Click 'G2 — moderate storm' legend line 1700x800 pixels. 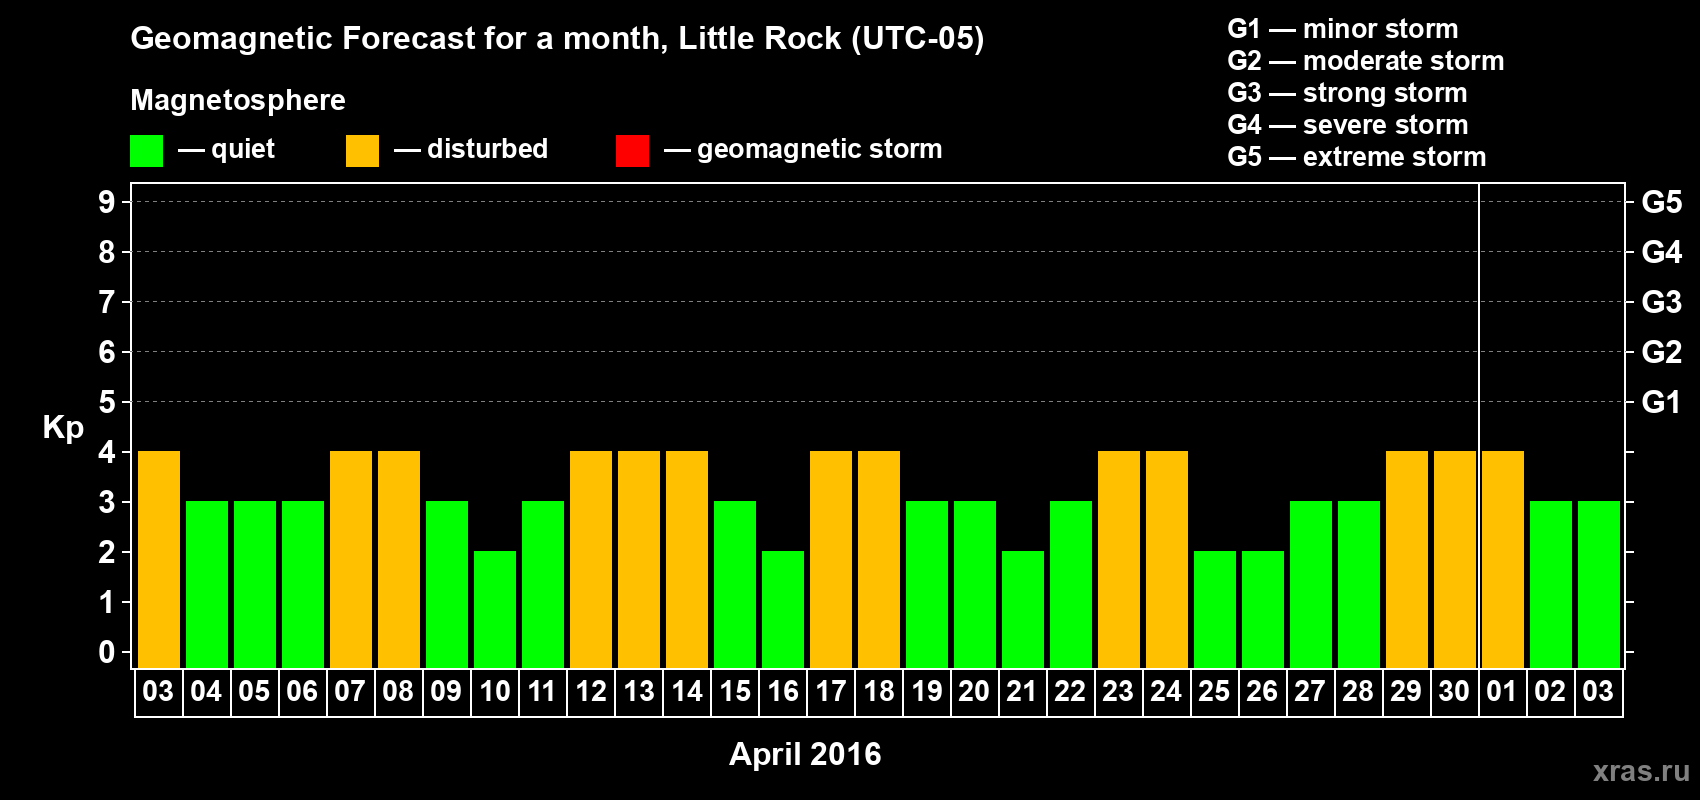(x=1365, y=61)
